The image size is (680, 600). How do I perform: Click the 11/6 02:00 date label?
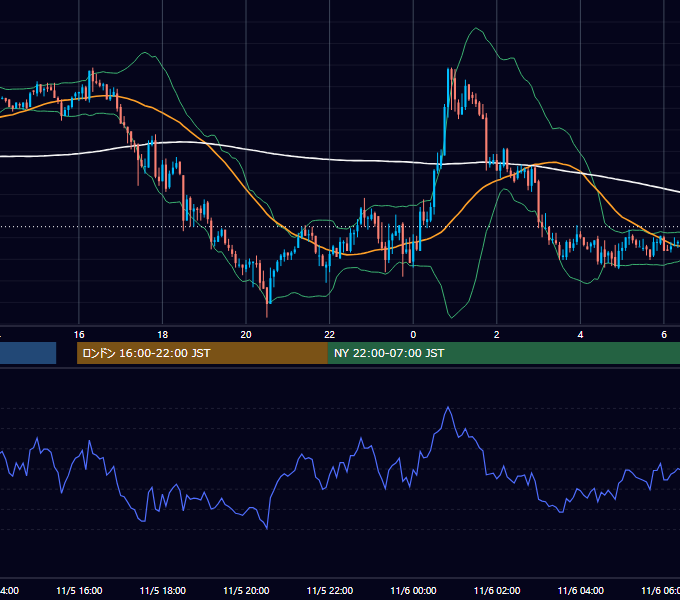point(497,590)
